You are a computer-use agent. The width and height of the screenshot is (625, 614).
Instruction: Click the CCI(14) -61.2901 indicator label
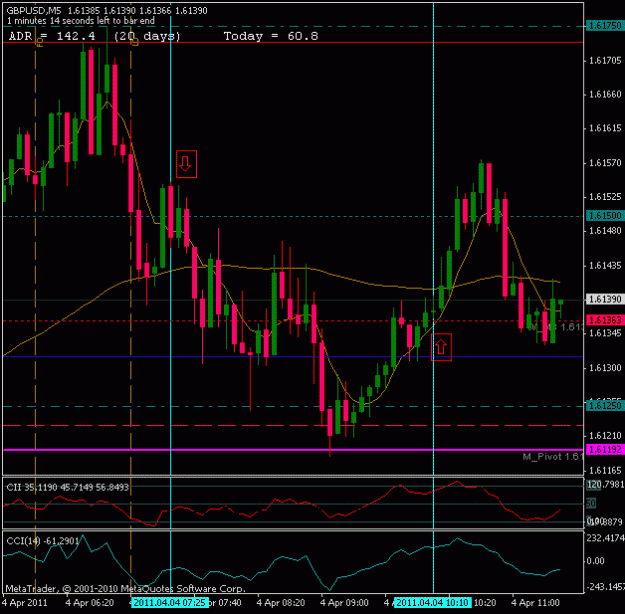coord(43,541)
